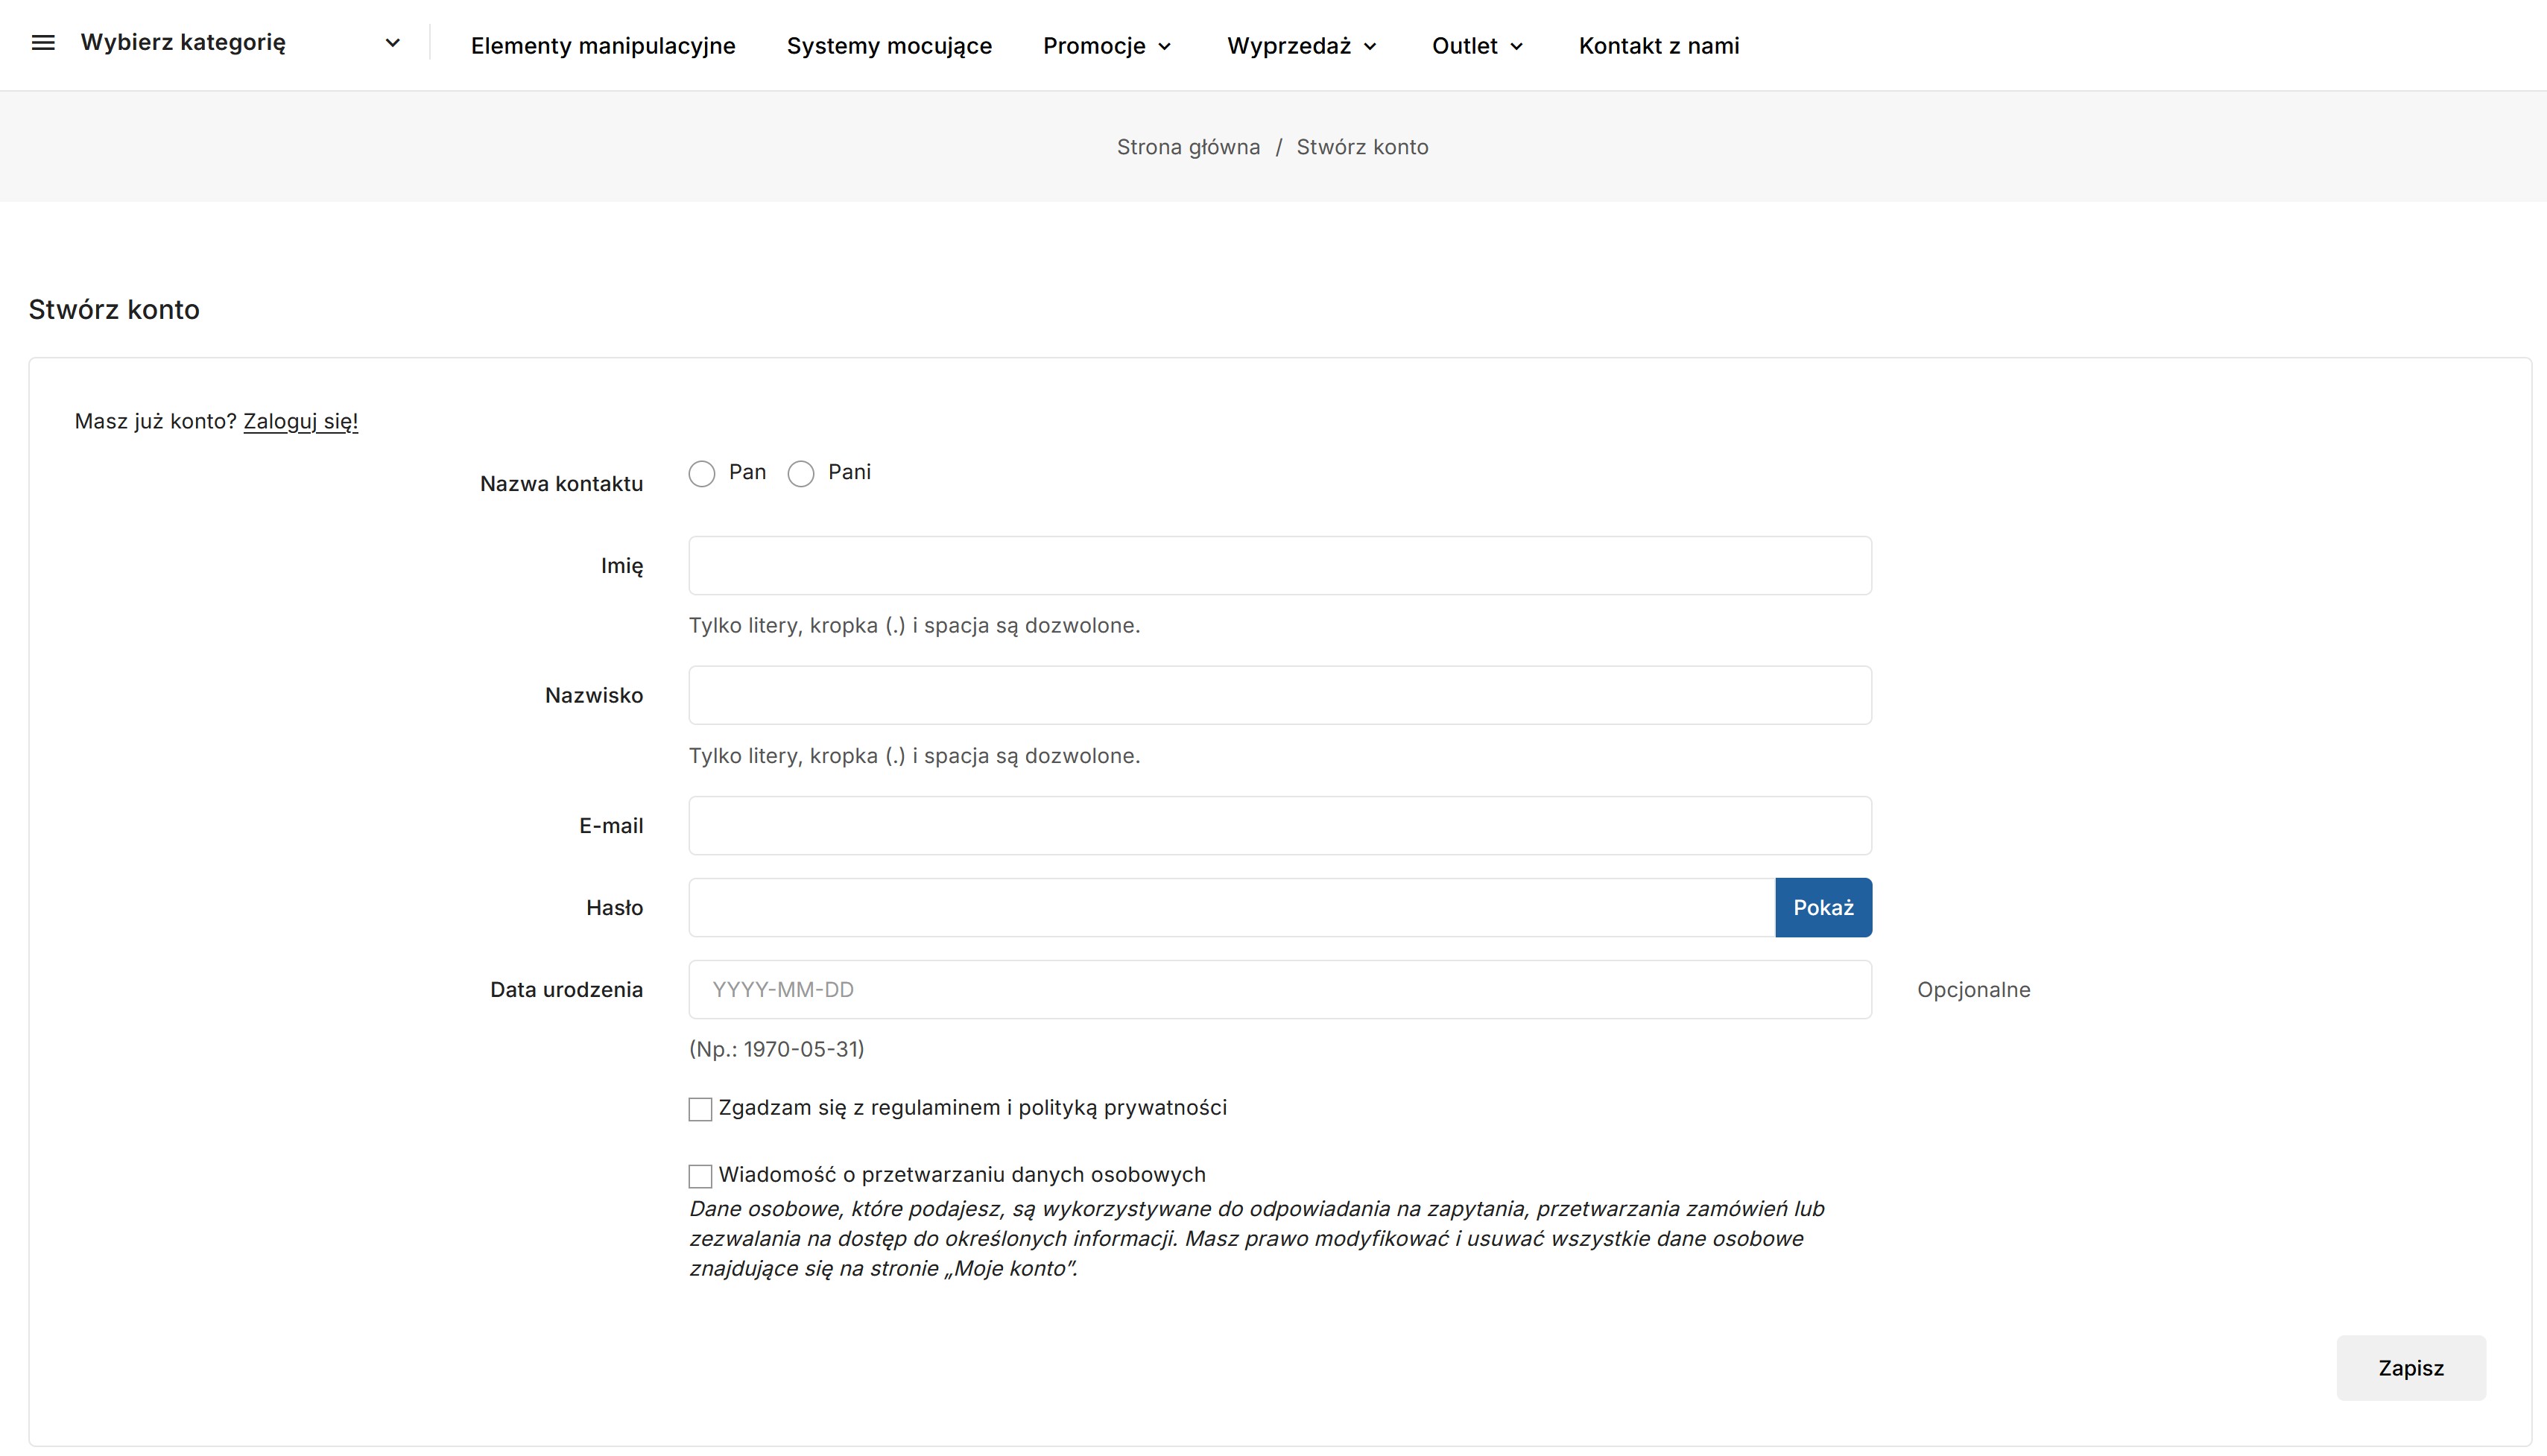This screenshot has width=2547, height=1456.
Task: Click the Zaloguj się! link
Action: click(x=300, y=421)
